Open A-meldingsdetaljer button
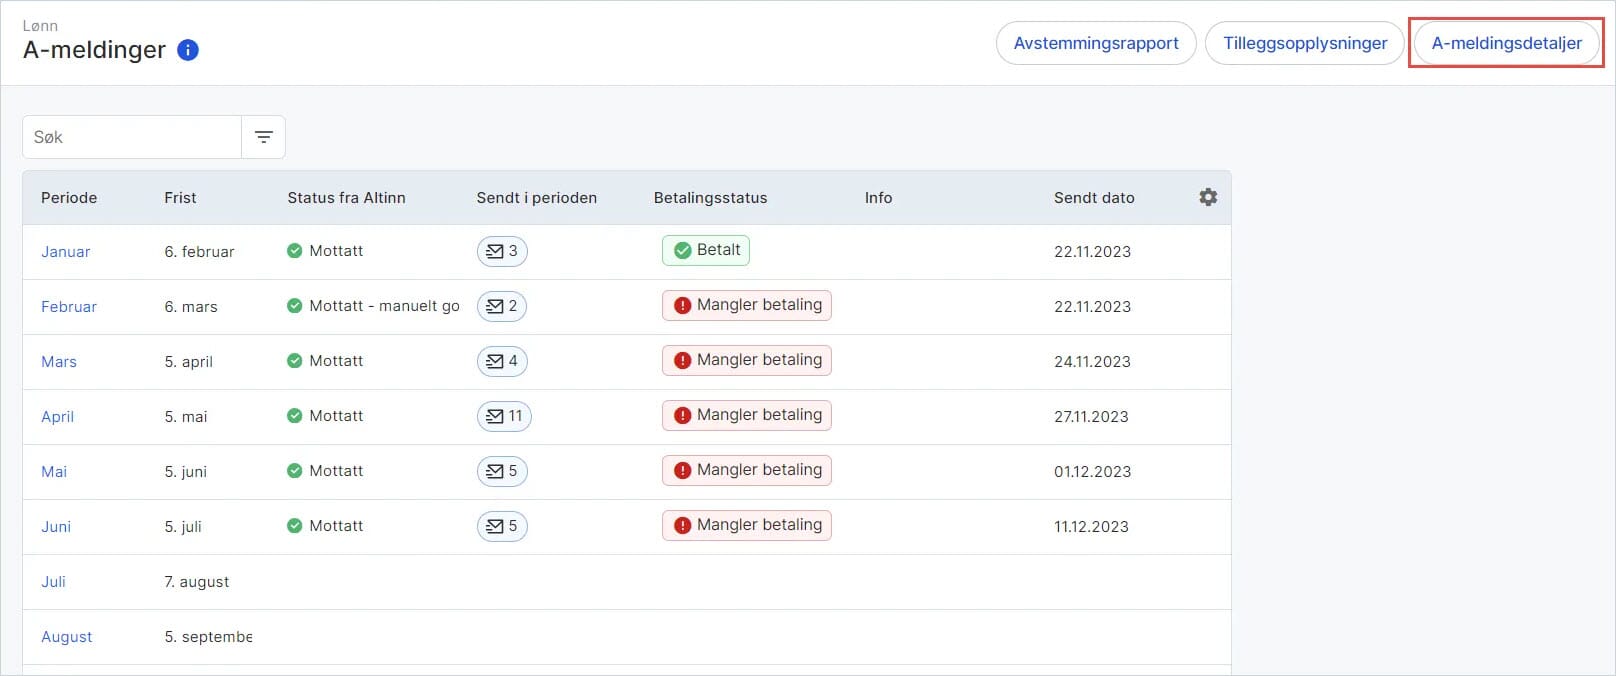The height and width of the screenshot is (676, 1616). [1506, 43]
